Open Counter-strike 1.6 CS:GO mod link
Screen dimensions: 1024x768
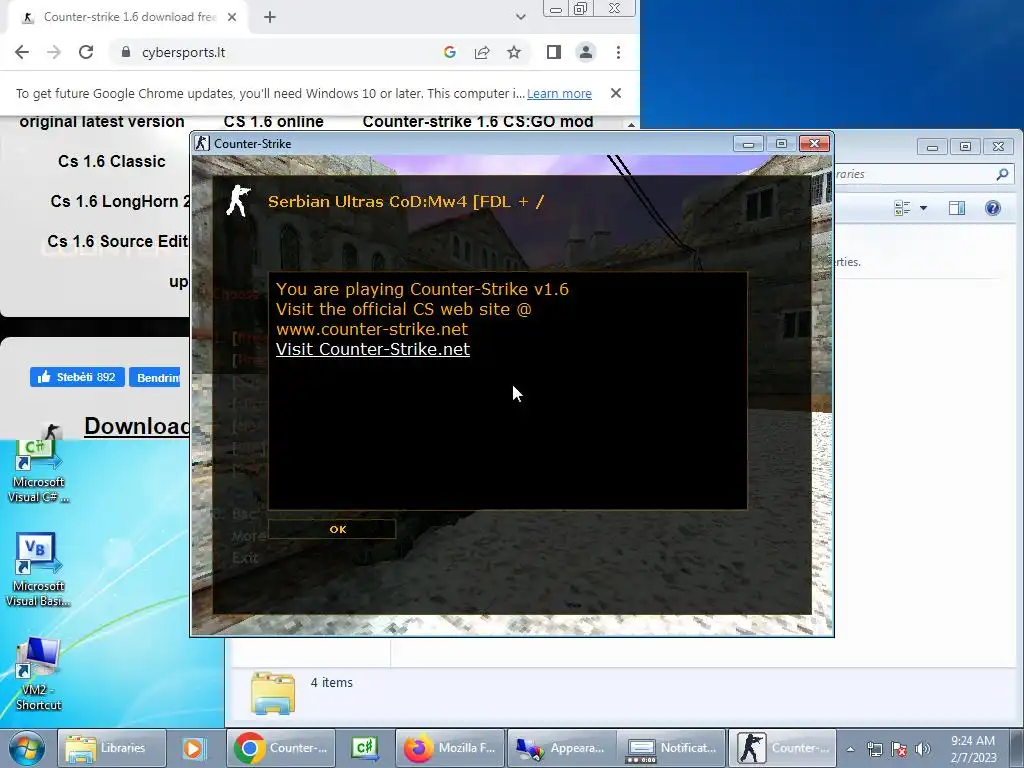(x=478, y=121)
